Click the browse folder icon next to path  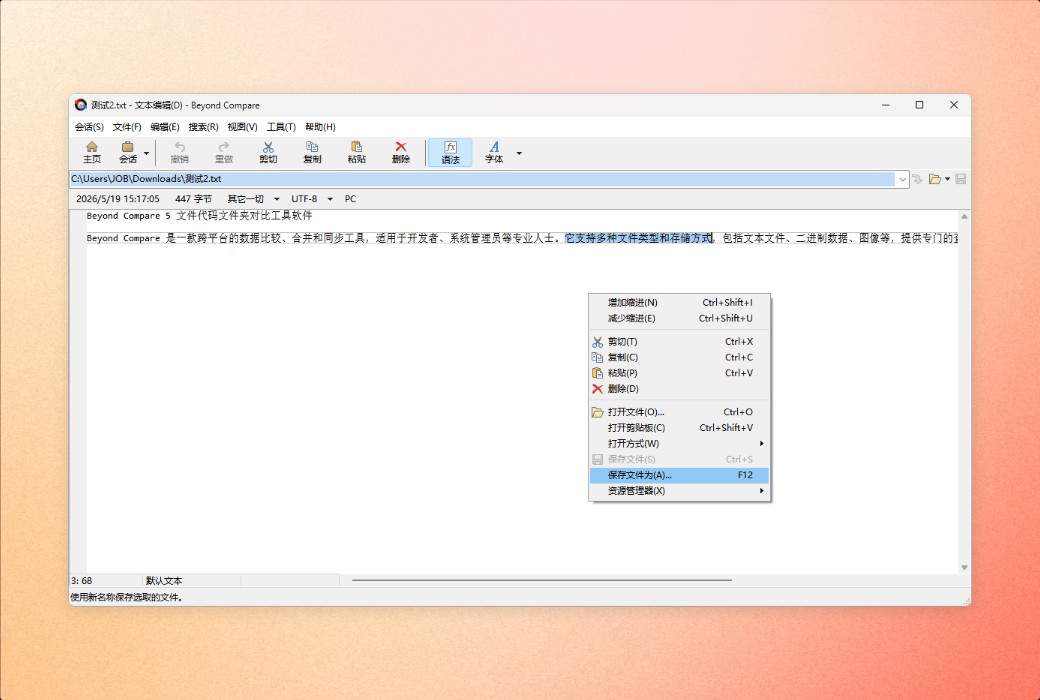[x=935, y=179]
